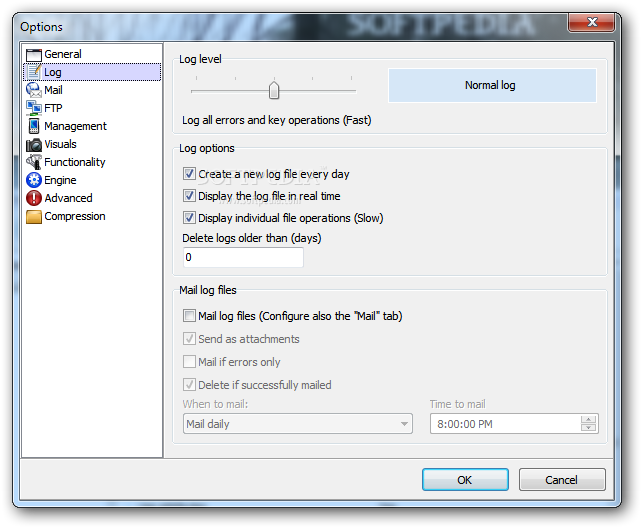Screen dimensions: 642x528
Task: Click the log level slider thumb
Action: point(274,90)
